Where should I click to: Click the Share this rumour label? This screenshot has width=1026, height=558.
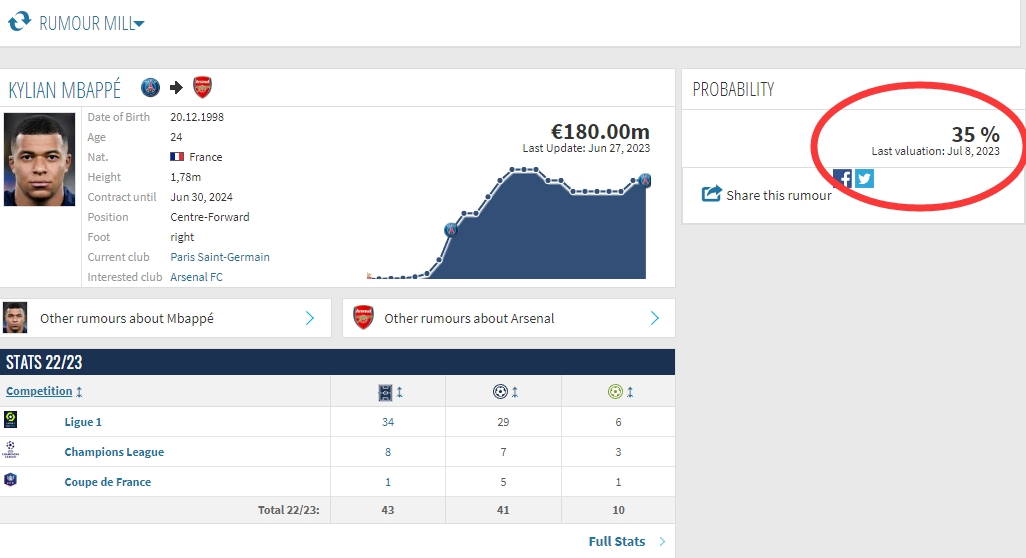(x=779, y=195)
